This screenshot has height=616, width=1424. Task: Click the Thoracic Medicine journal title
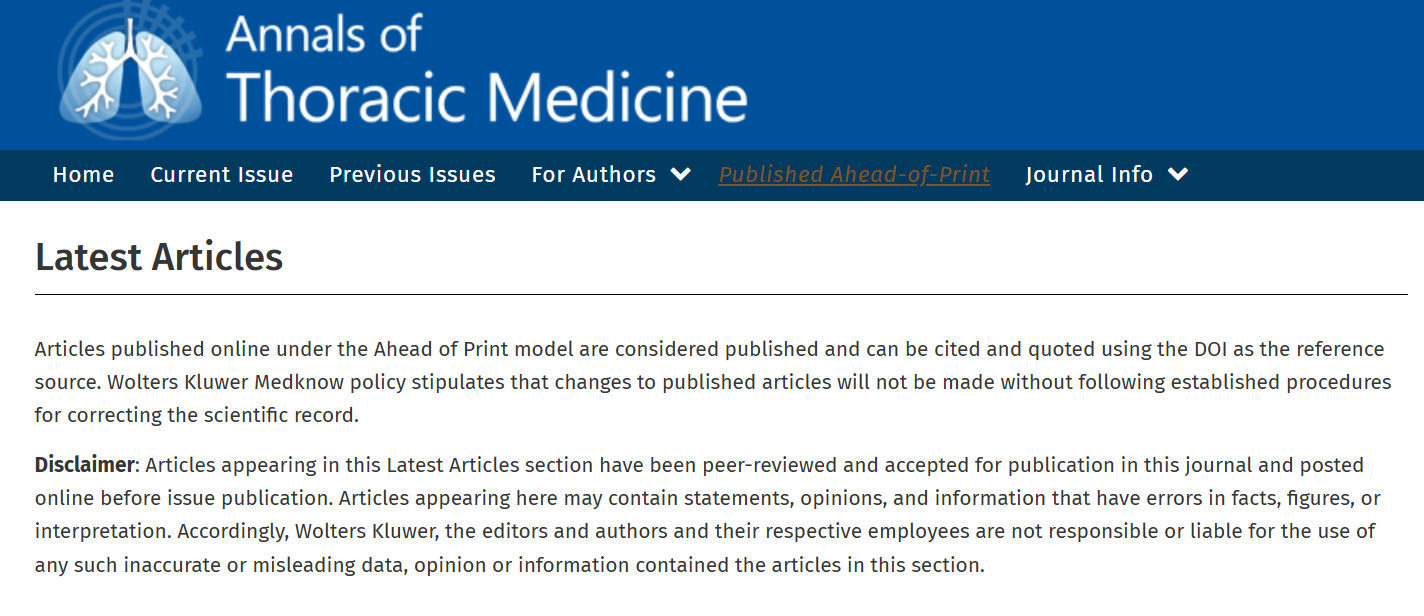coord(487,98)
